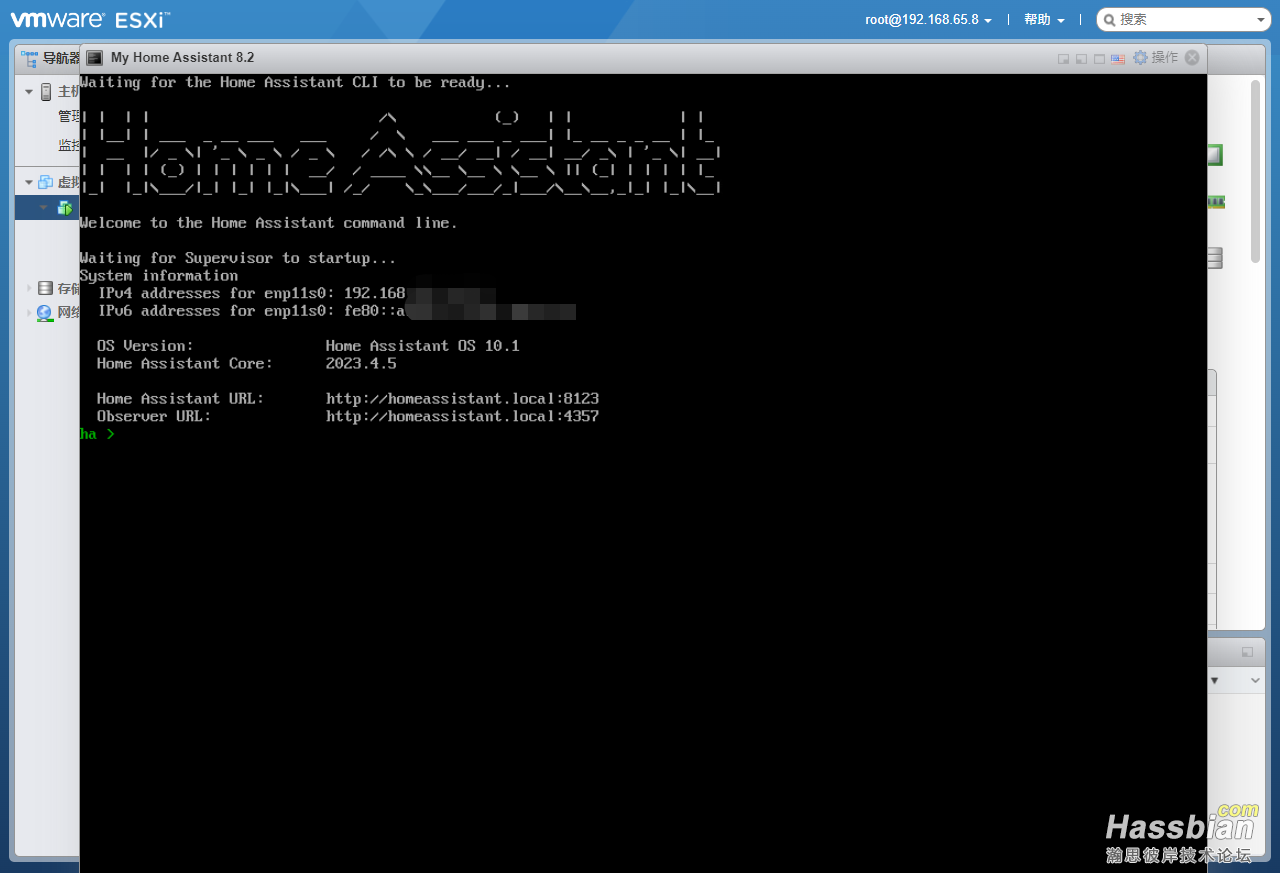Click the right-side vertical scrollbar
The image size is (1280, 873).
(1256, 171)
